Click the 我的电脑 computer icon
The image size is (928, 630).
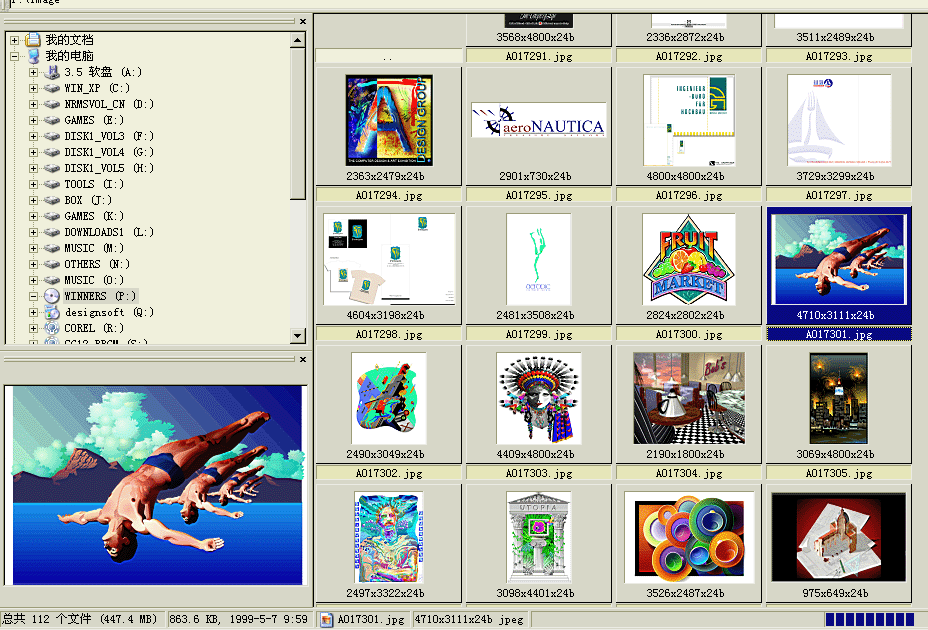tap(34, 56)
